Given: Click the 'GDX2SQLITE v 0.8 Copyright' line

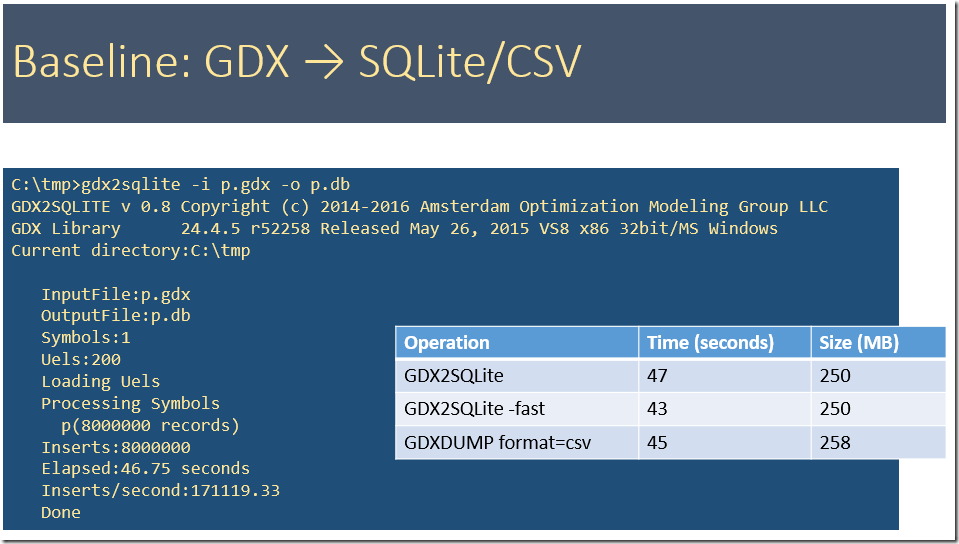Looking at the screenshot, I should pos(420,206).
